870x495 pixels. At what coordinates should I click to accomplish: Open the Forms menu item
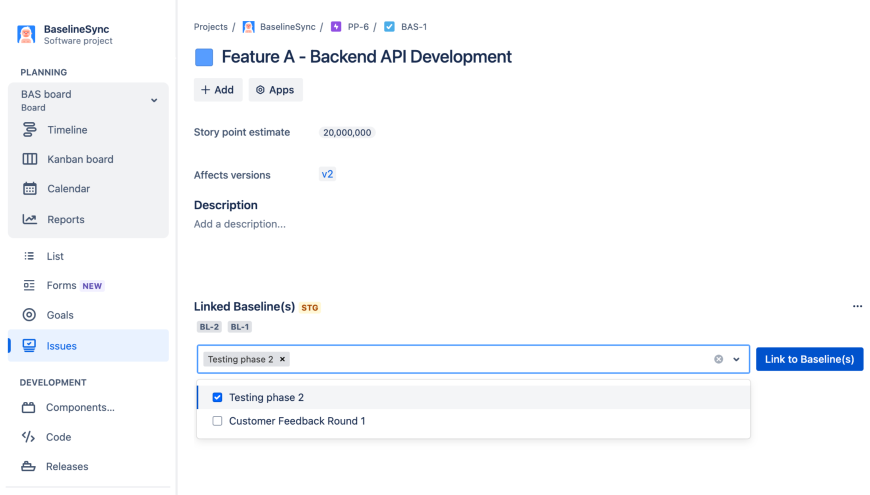[x=62, y=286]
